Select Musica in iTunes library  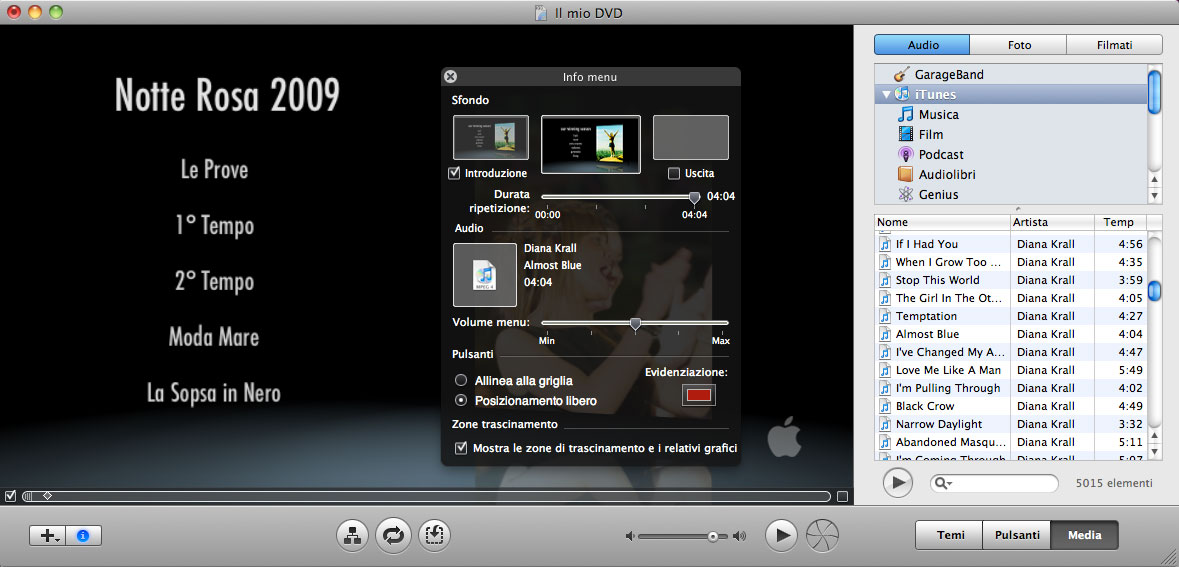click(x=938, y=114)
